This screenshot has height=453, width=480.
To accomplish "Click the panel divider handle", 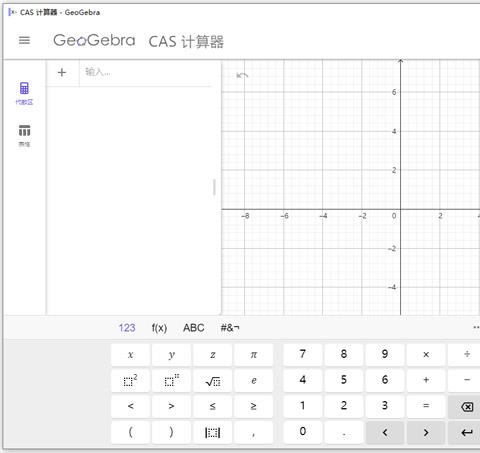I will (214, 187).
